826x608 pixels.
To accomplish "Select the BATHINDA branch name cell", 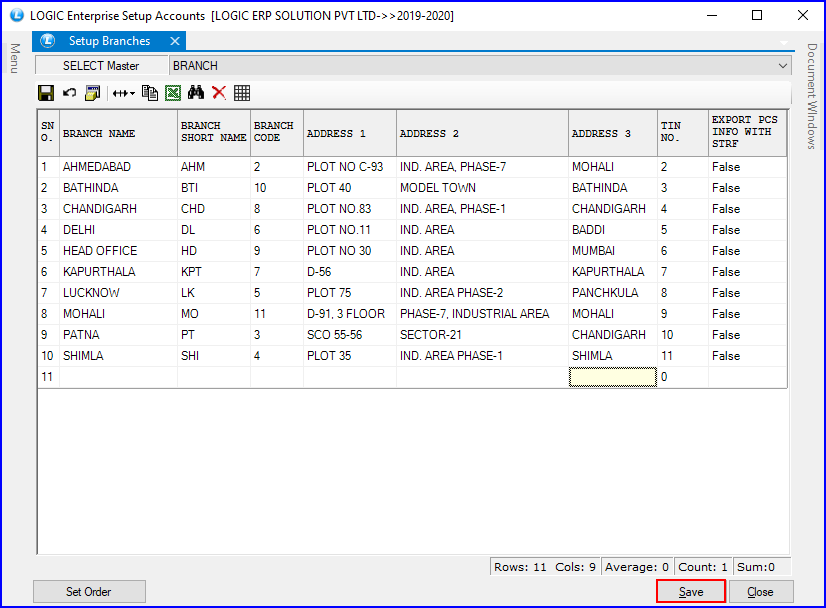I will [x=119, y=188].
